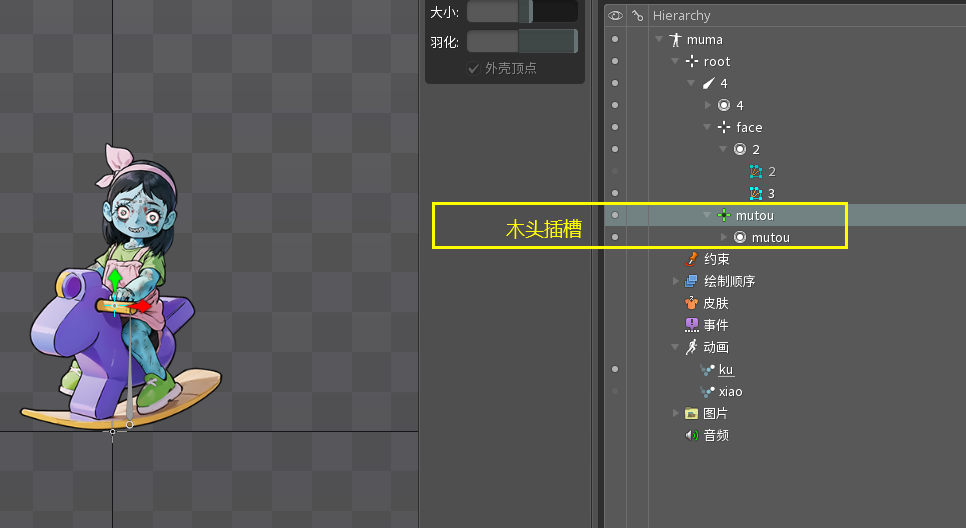Image resolution: width=966 pixels, height=528 pixels.
Task: Expand the 图片 images folder
Action: [676, 413]
